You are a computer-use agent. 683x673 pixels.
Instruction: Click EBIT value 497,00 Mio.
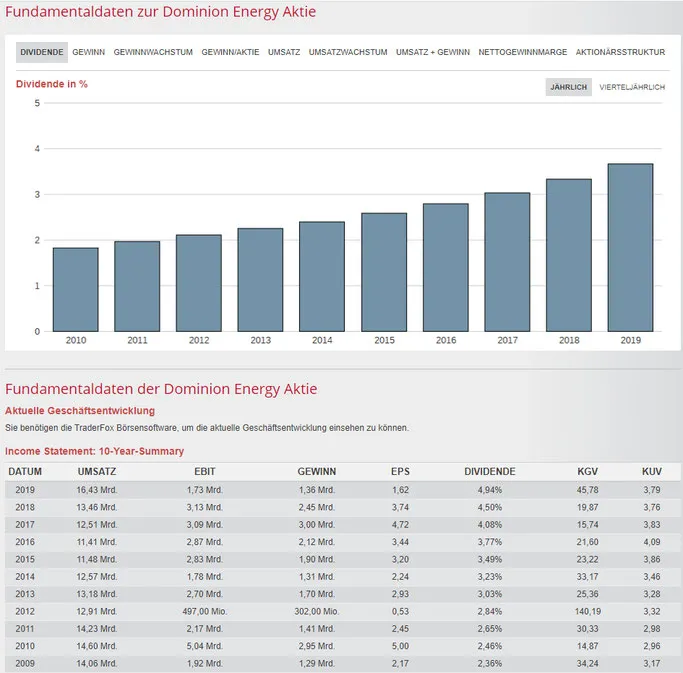coord(205,611)
